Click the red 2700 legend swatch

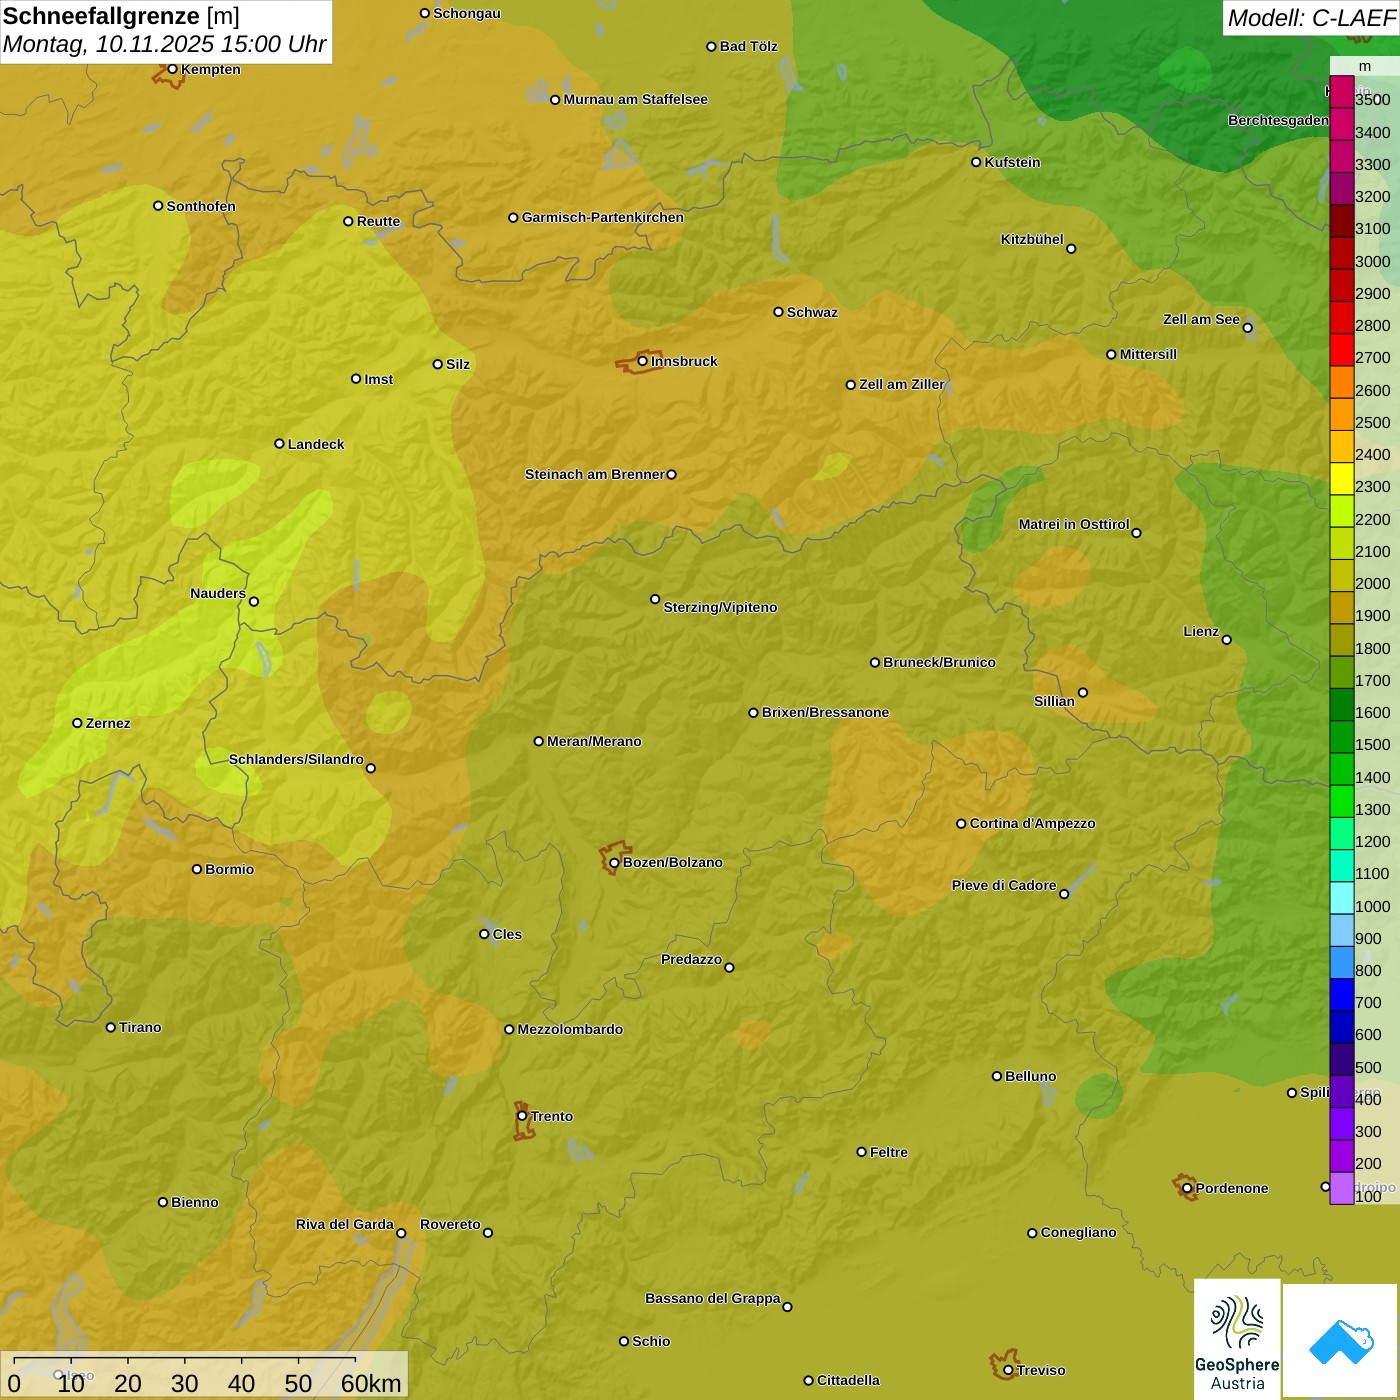point(1342,350)
